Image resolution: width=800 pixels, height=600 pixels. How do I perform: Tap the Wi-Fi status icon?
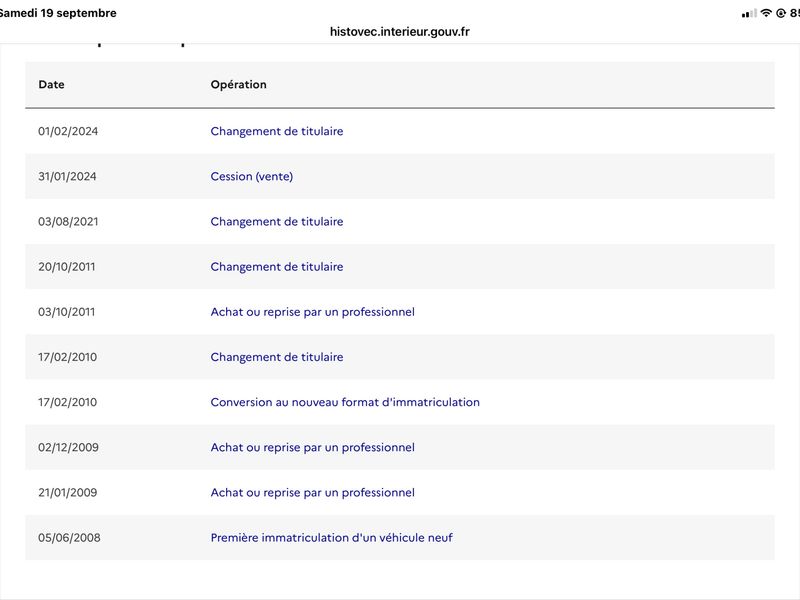click(x=766, y=13)
